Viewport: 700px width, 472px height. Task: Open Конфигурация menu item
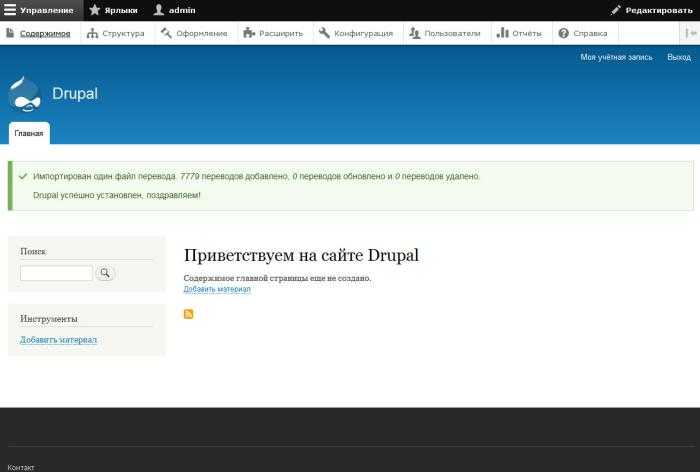click(x=363, y=33)
